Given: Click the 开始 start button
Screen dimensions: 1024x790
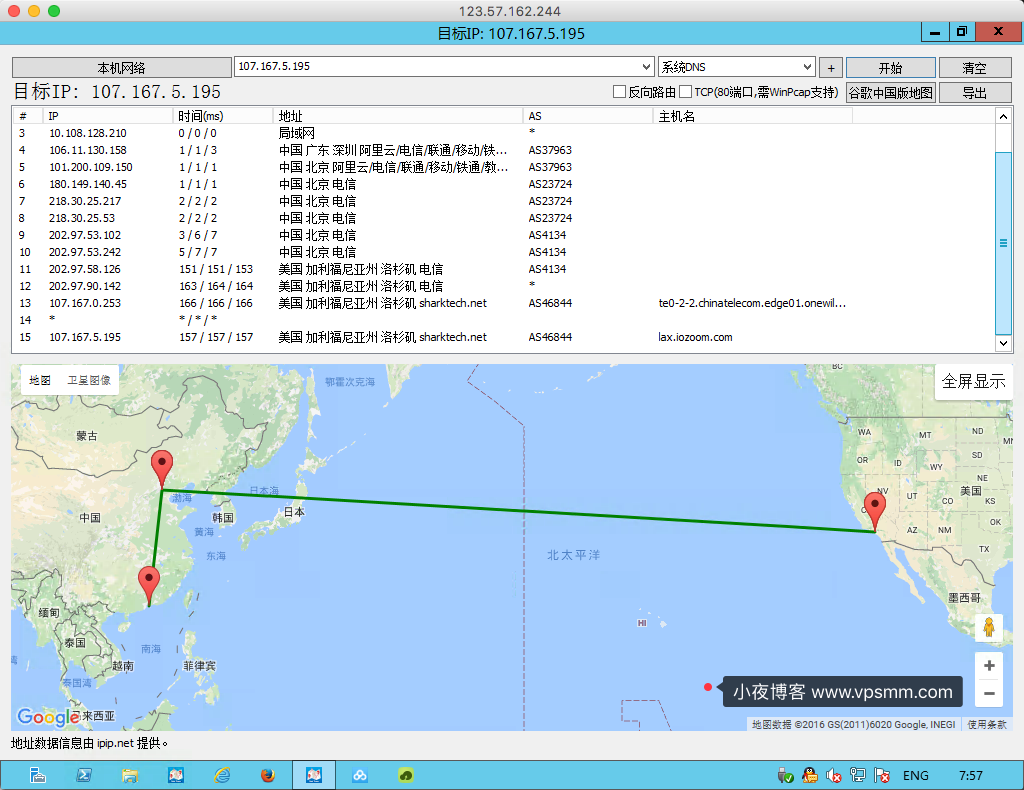Looking at the screenshot, I should [891, 68].
